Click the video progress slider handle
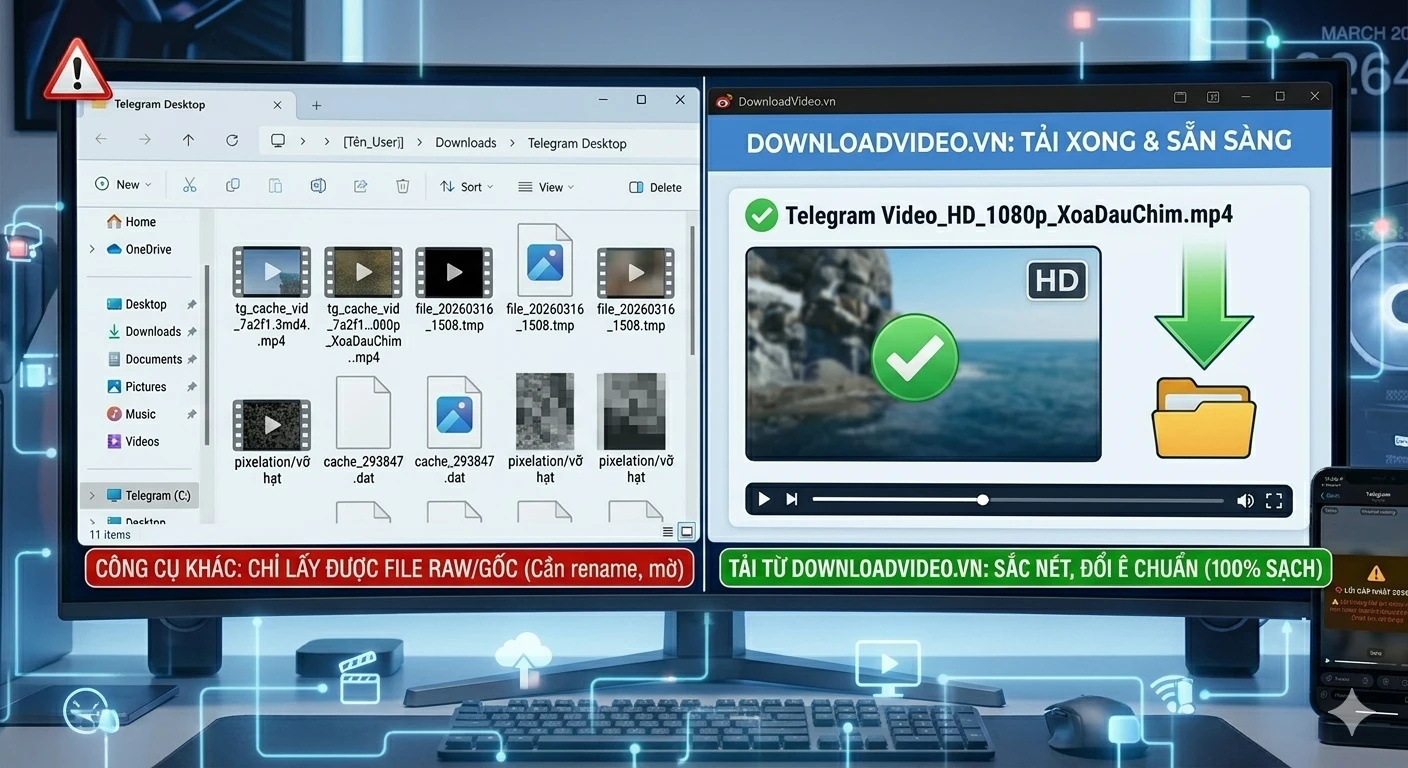Screen dimensions: 1408x768 point(983,500)
